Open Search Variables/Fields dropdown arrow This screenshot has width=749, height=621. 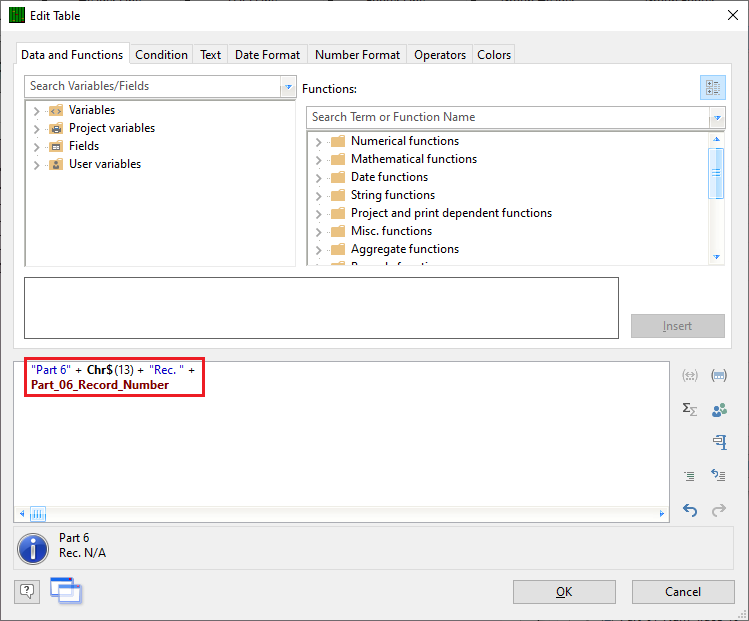[288, 87]
